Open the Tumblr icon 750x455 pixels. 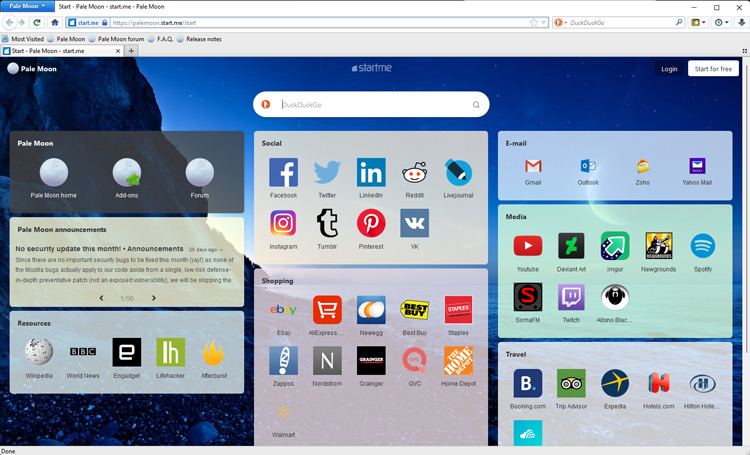click(x=327, y=223)
